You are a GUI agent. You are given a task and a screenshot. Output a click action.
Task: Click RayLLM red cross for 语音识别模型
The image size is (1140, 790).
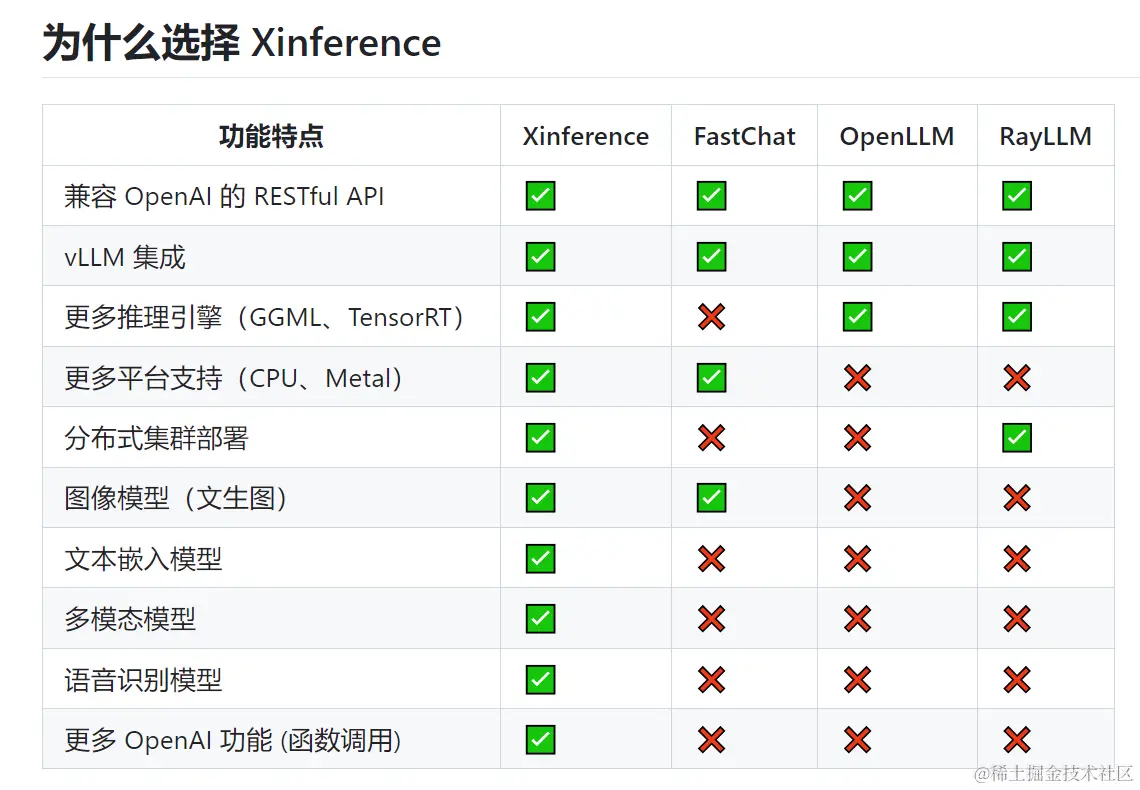click(x=1016, y=680)
